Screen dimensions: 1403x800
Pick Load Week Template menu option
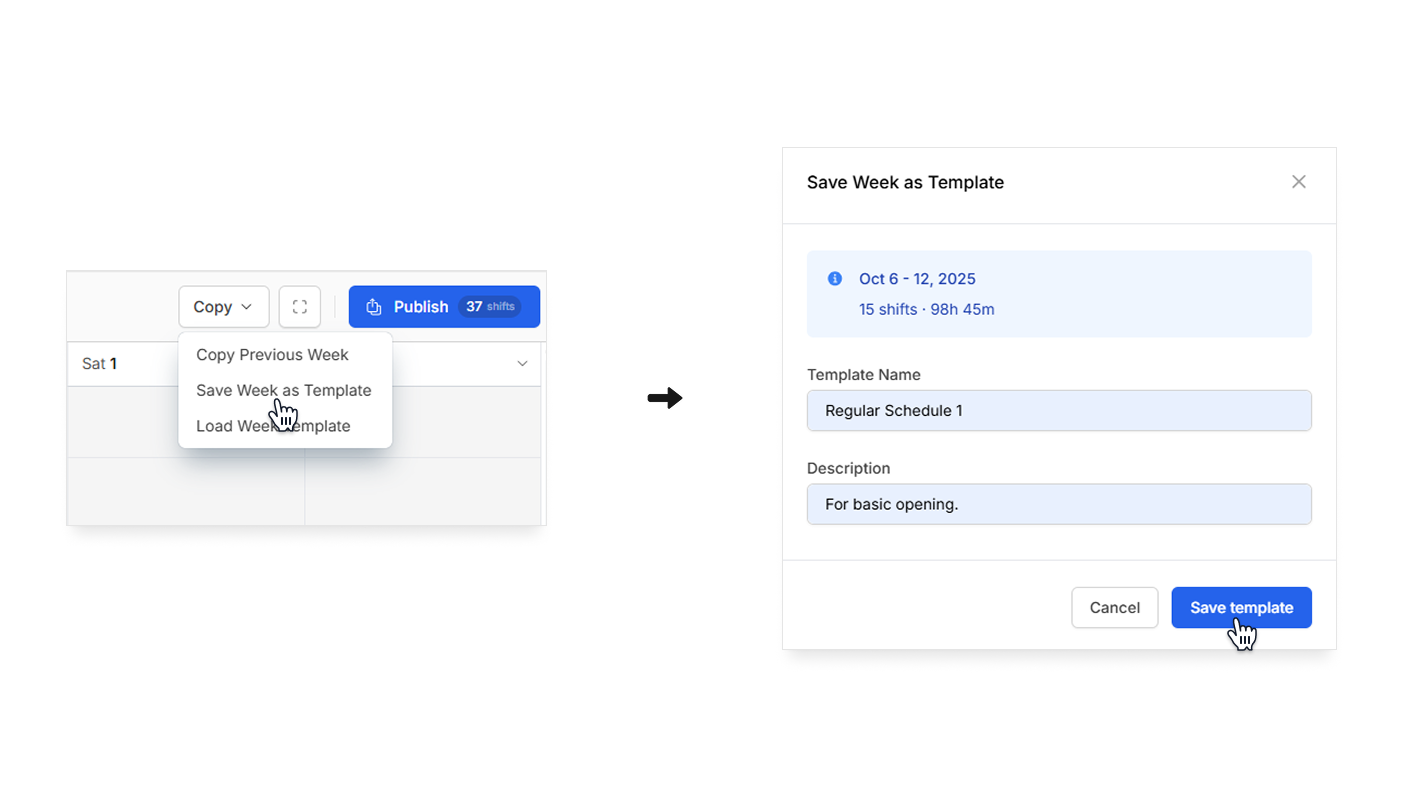pyautogui.click(x=273, y=426)
